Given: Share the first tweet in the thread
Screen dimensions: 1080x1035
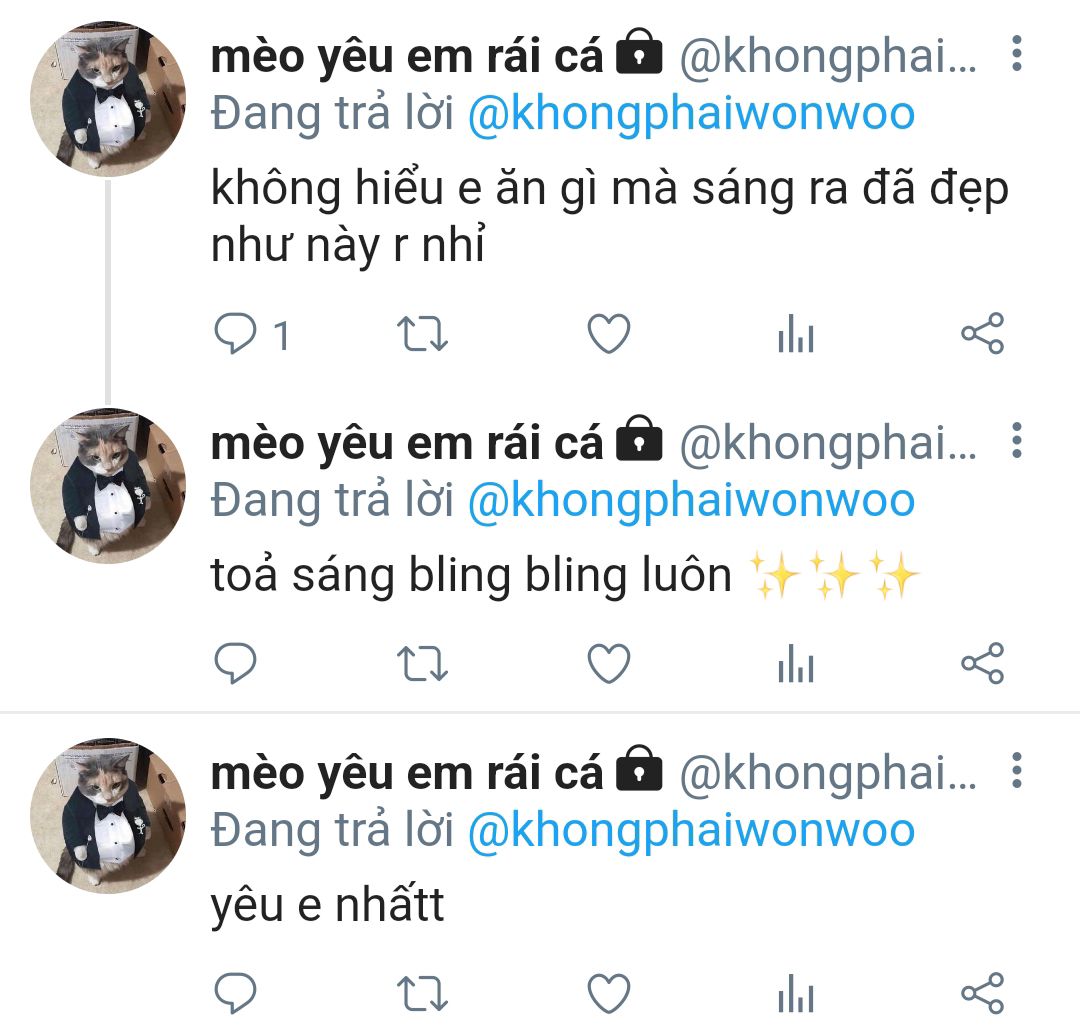Looking at the screenshot, I should point(983,334).
